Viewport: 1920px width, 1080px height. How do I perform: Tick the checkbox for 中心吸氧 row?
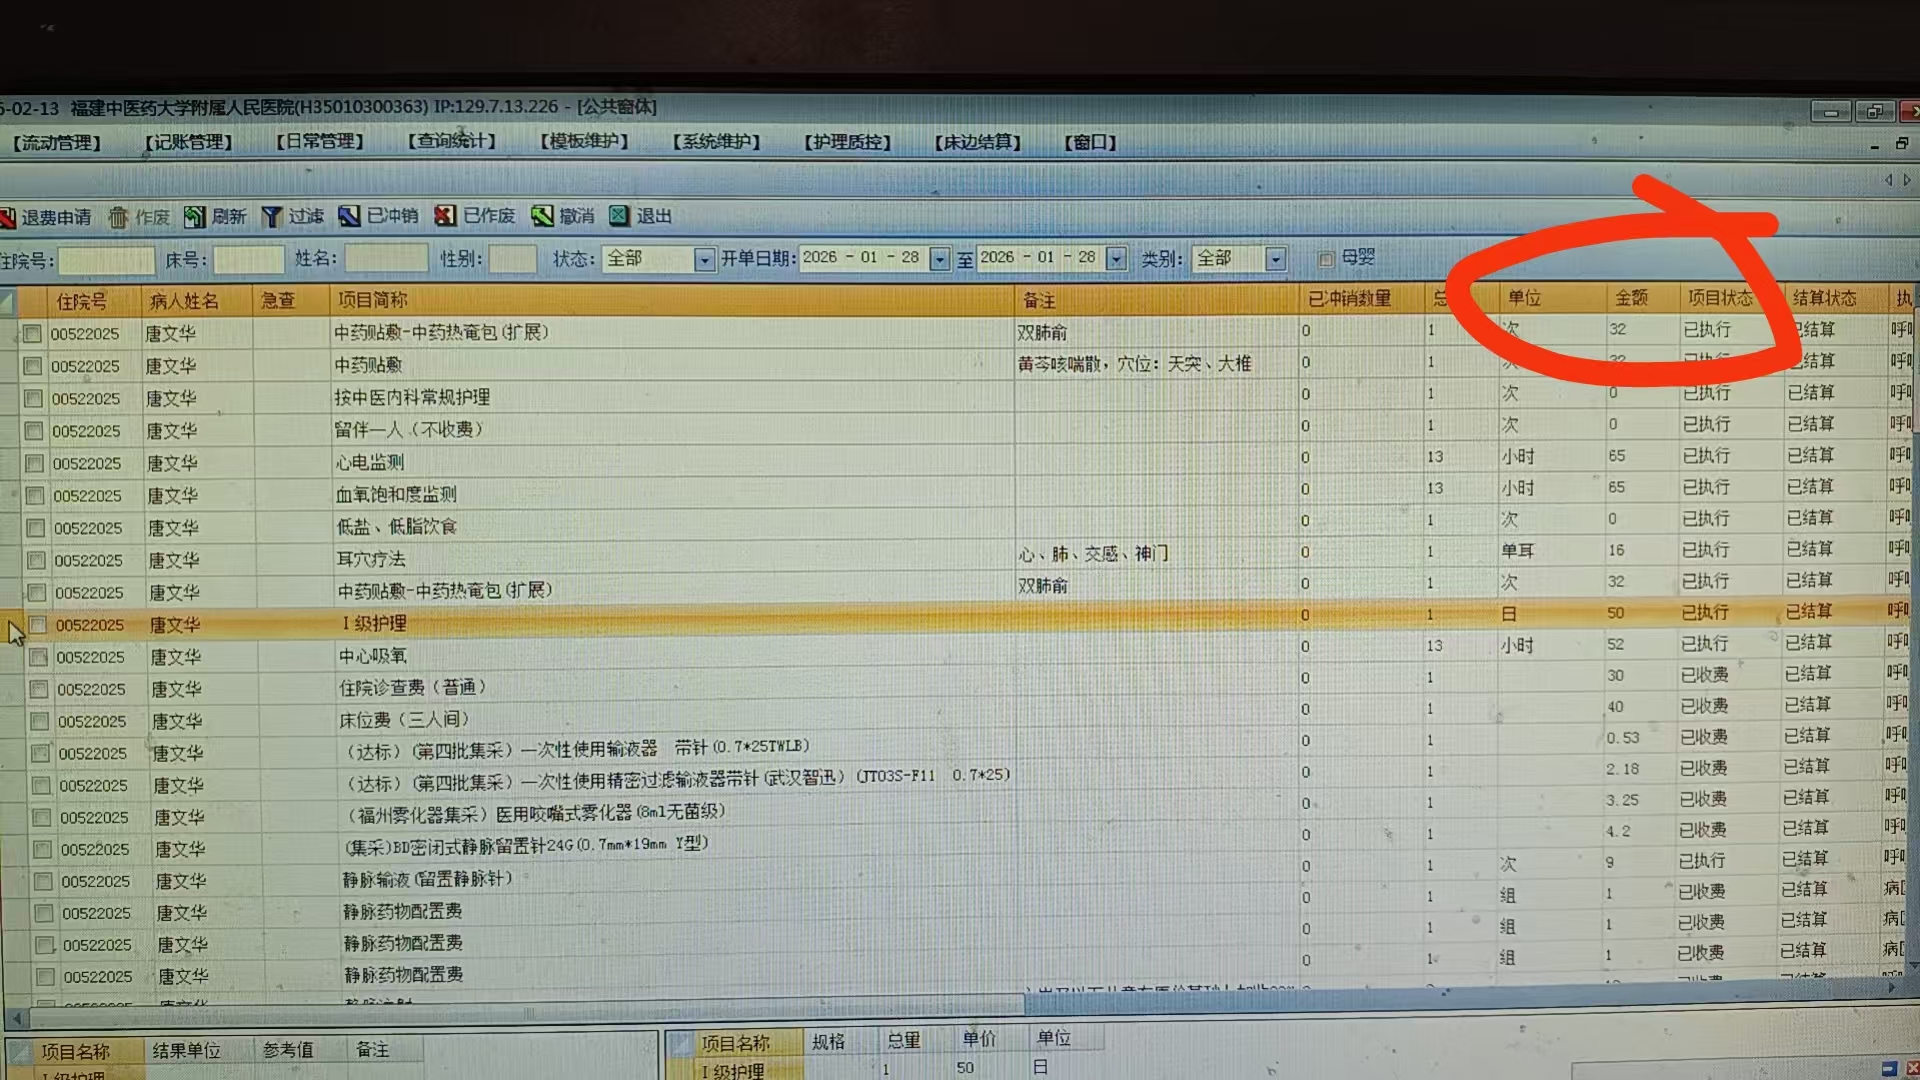[39, 657]
